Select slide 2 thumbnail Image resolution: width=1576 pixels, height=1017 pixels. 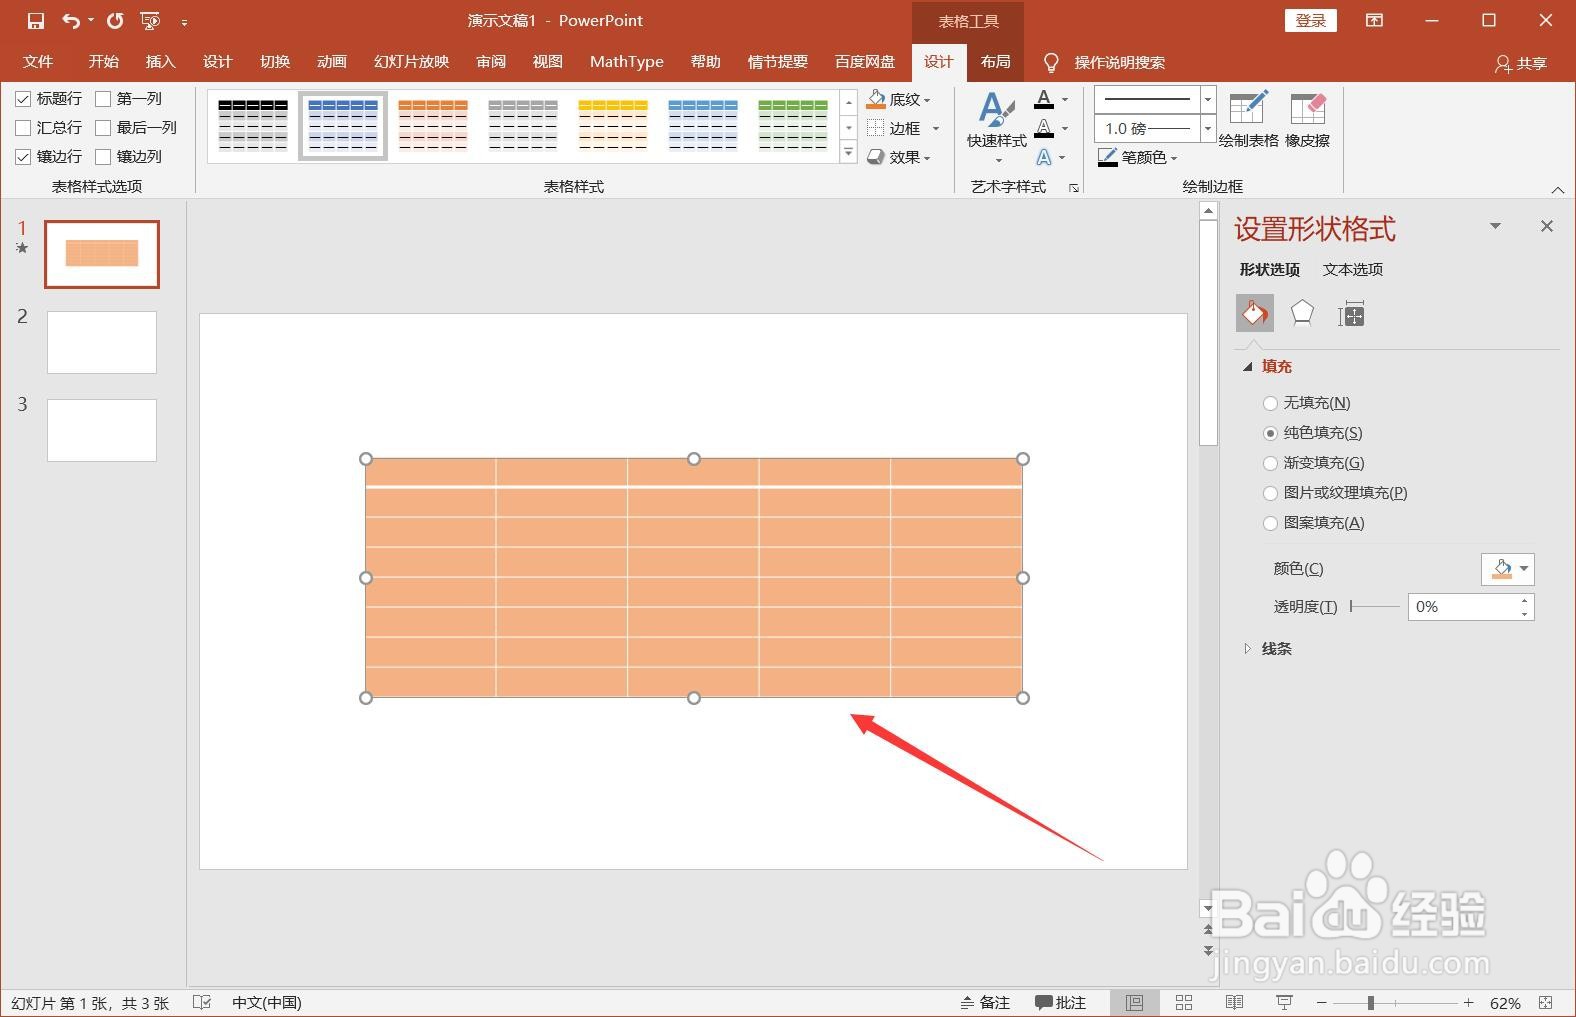[102, 342]
